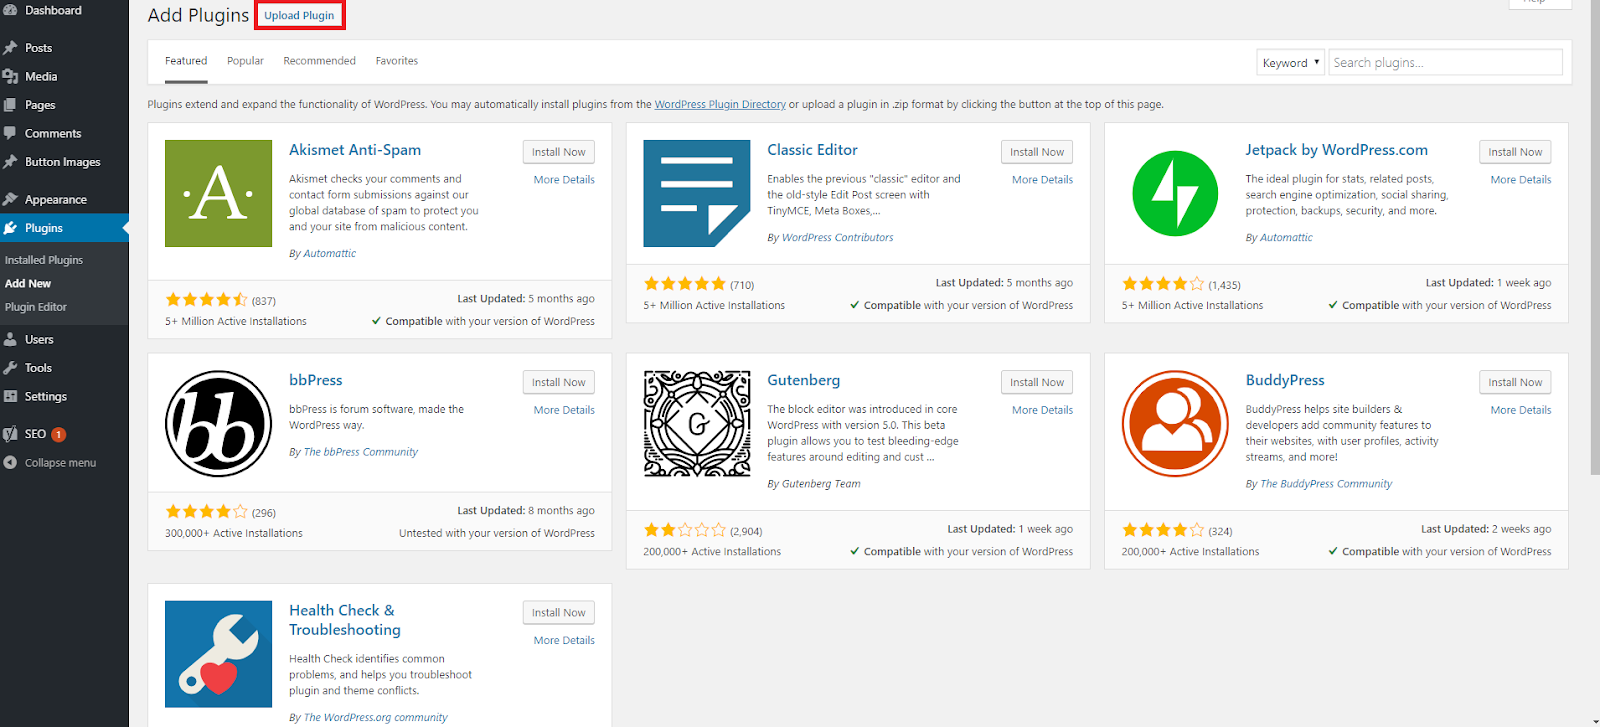Click the SEO notification badge
1600x727 pixels.
(59, 434)
